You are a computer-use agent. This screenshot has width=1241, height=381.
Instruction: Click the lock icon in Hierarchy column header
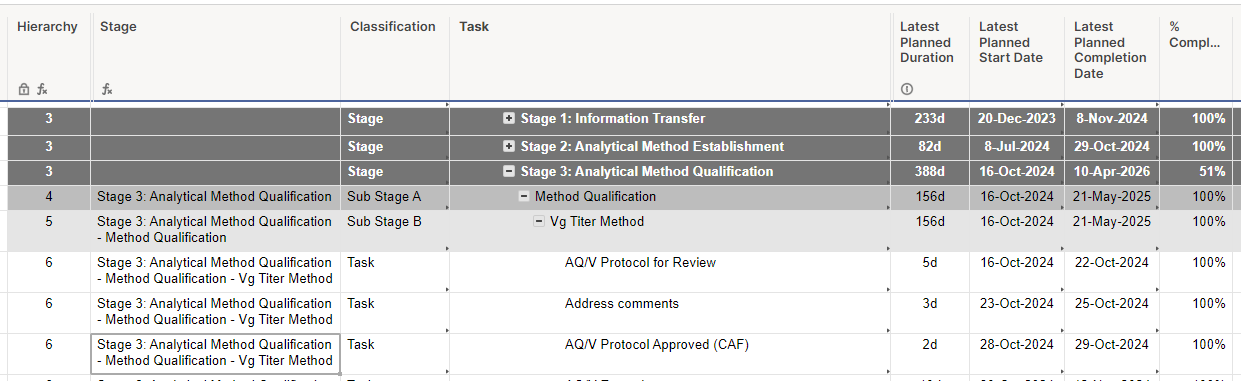point(24,89)
